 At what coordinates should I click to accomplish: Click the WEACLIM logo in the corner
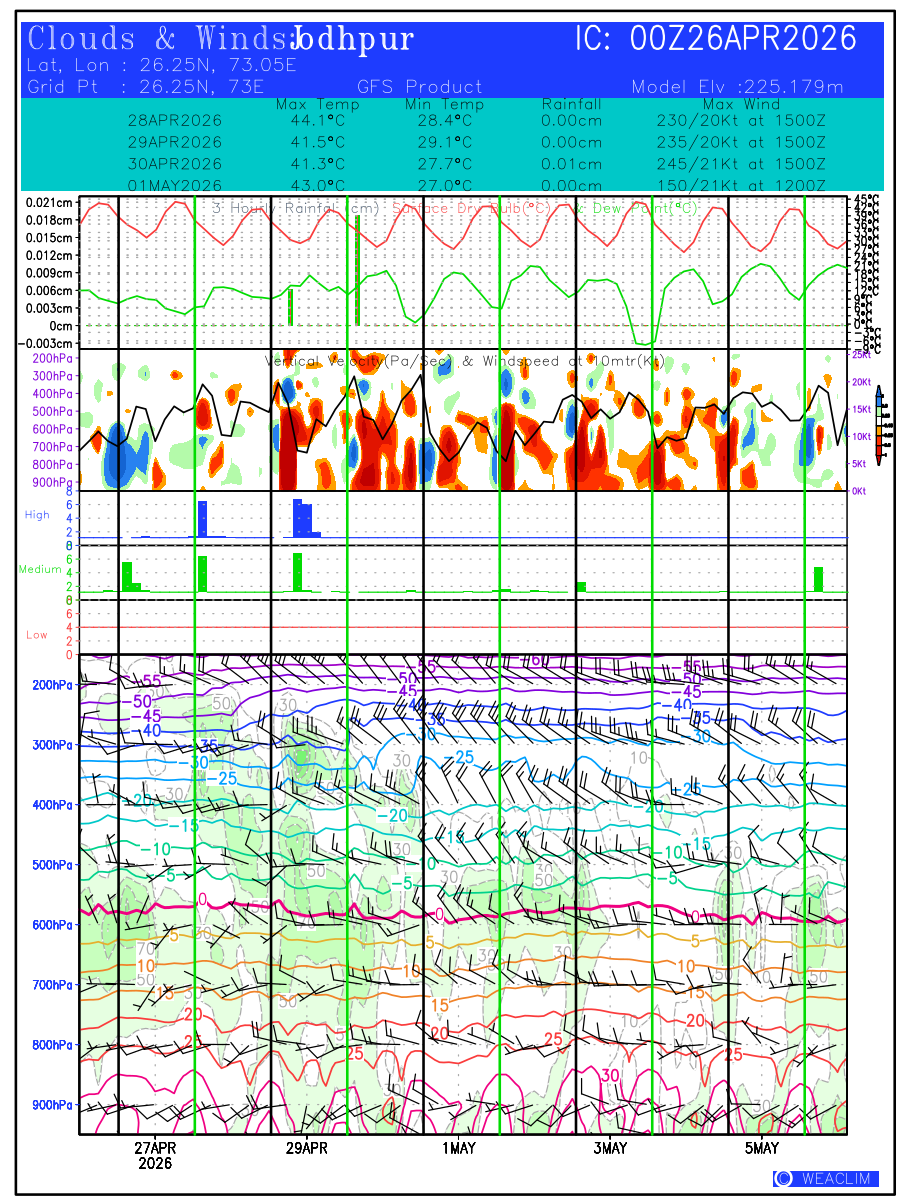pyautogui.click(x=825, y=1179)
